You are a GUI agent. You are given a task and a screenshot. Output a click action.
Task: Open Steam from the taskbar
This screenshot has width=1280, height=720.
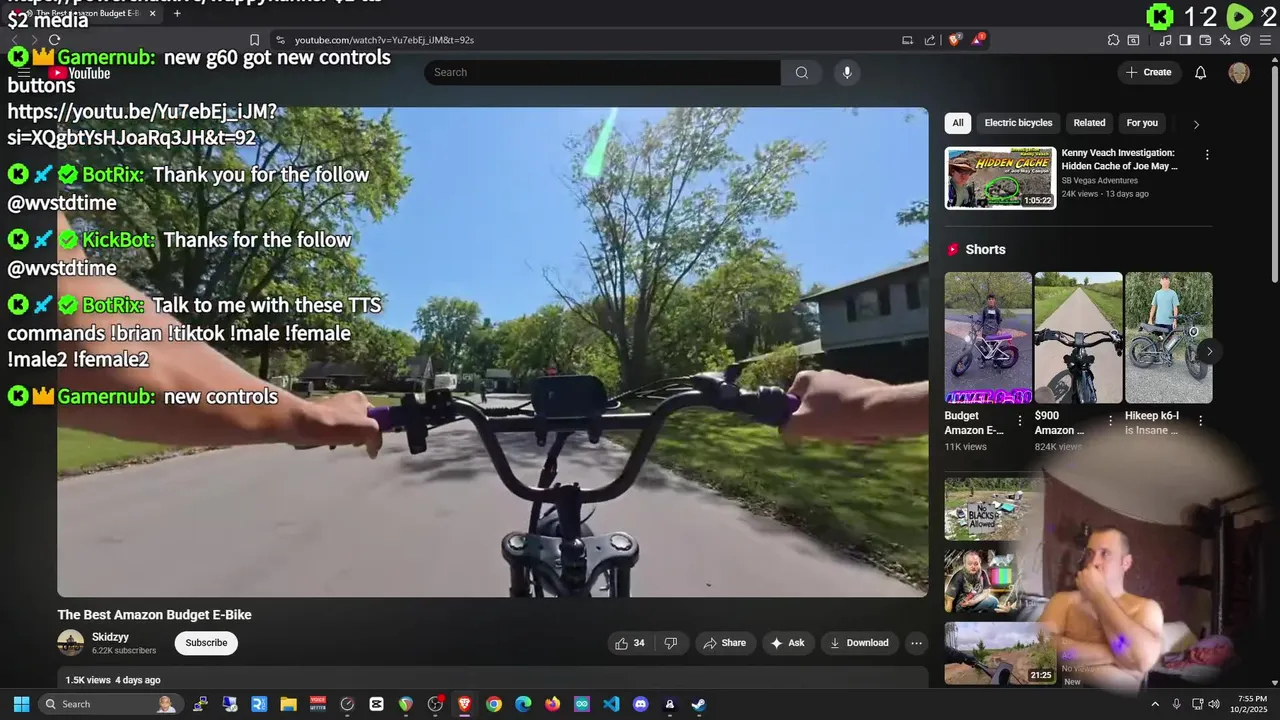click(699, 704)
